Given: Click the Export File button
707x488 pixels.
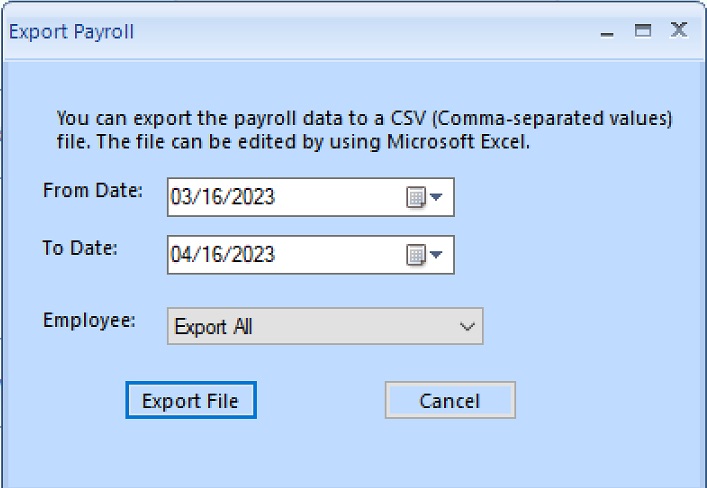Looking at the screenshot, I should point(191,401).
